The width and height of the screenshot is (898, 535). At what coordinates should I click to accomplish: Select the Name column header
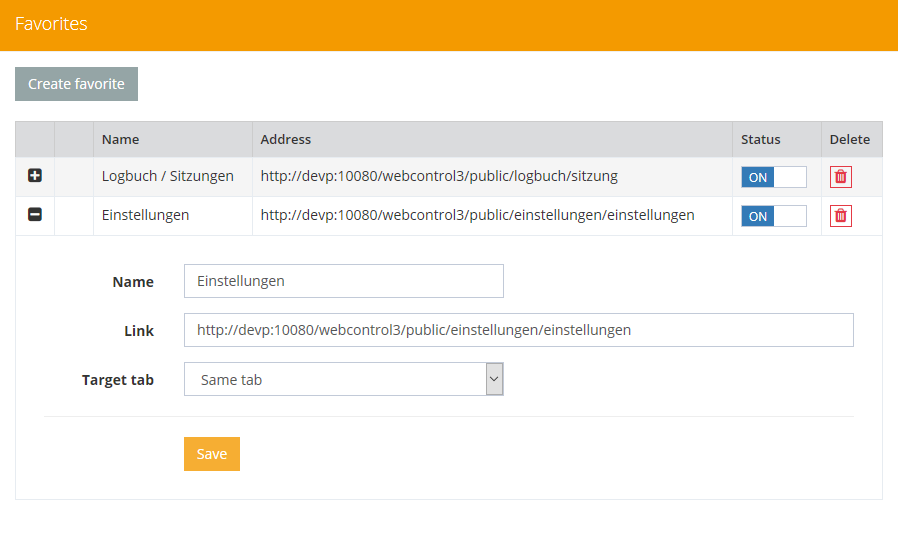[121, 139]
